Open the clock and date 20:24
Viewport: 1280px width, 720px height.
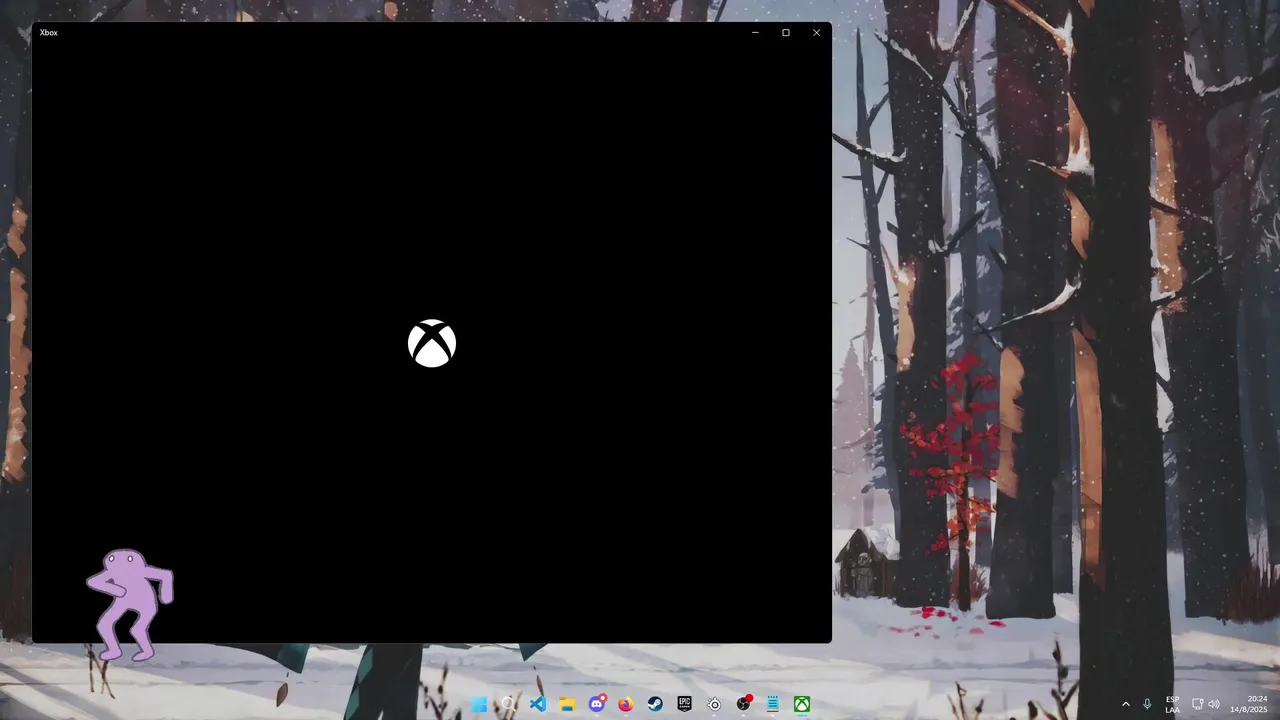(1249, 704)
